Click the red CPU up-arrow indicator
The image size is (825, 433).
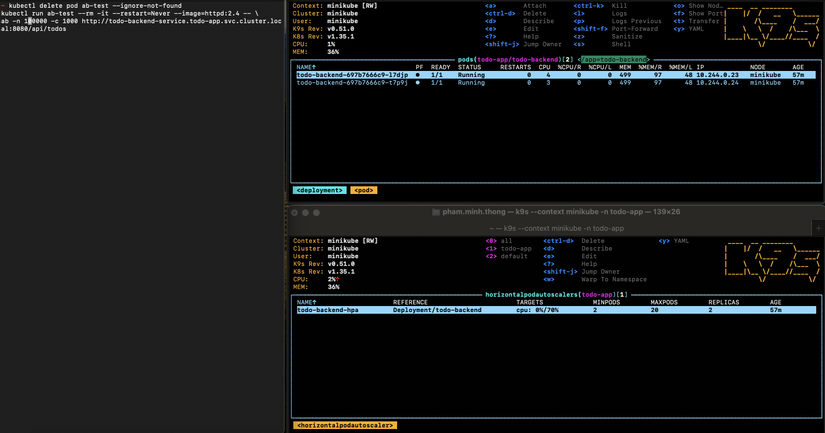click(337, 279)
